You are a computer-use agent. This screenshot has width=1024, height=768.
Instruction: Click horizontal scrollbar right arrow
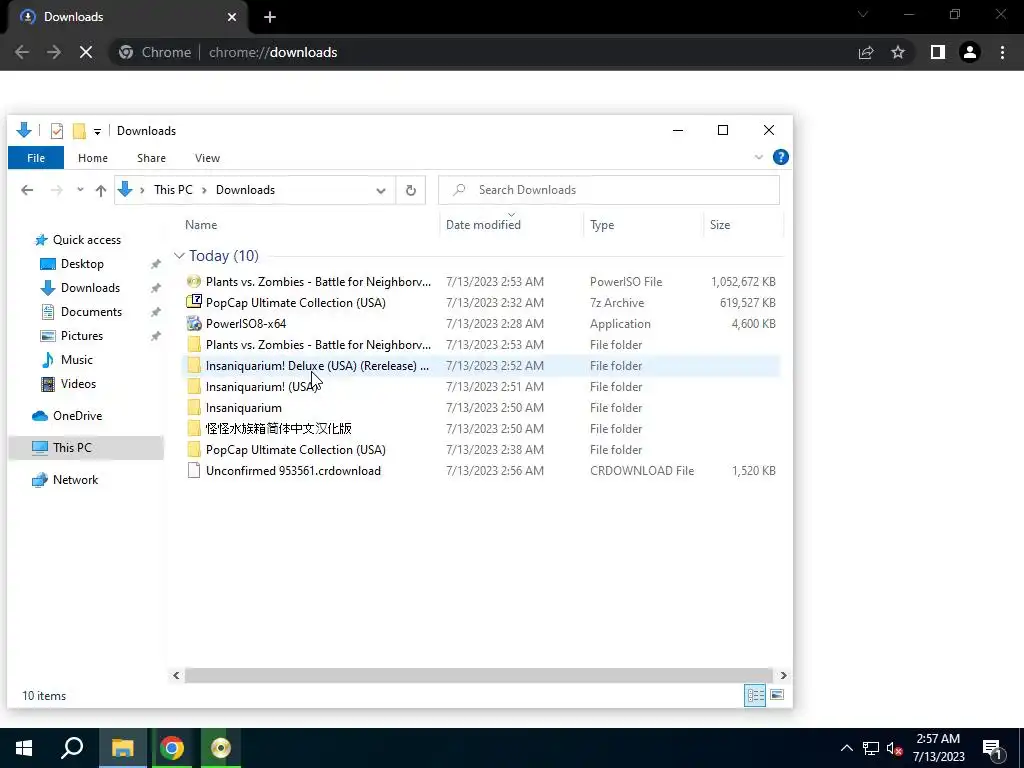(x=783, y=675)
